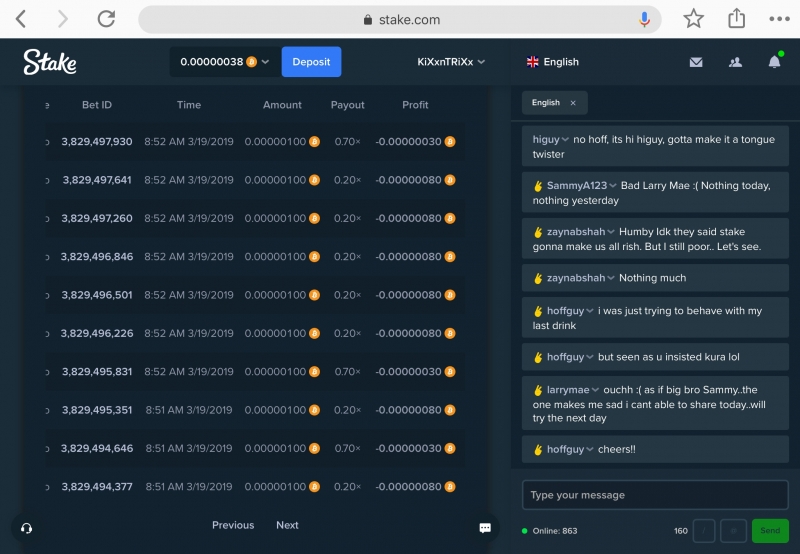Open live support headset icon
800x554 pixels.
[x=27, y=528]
